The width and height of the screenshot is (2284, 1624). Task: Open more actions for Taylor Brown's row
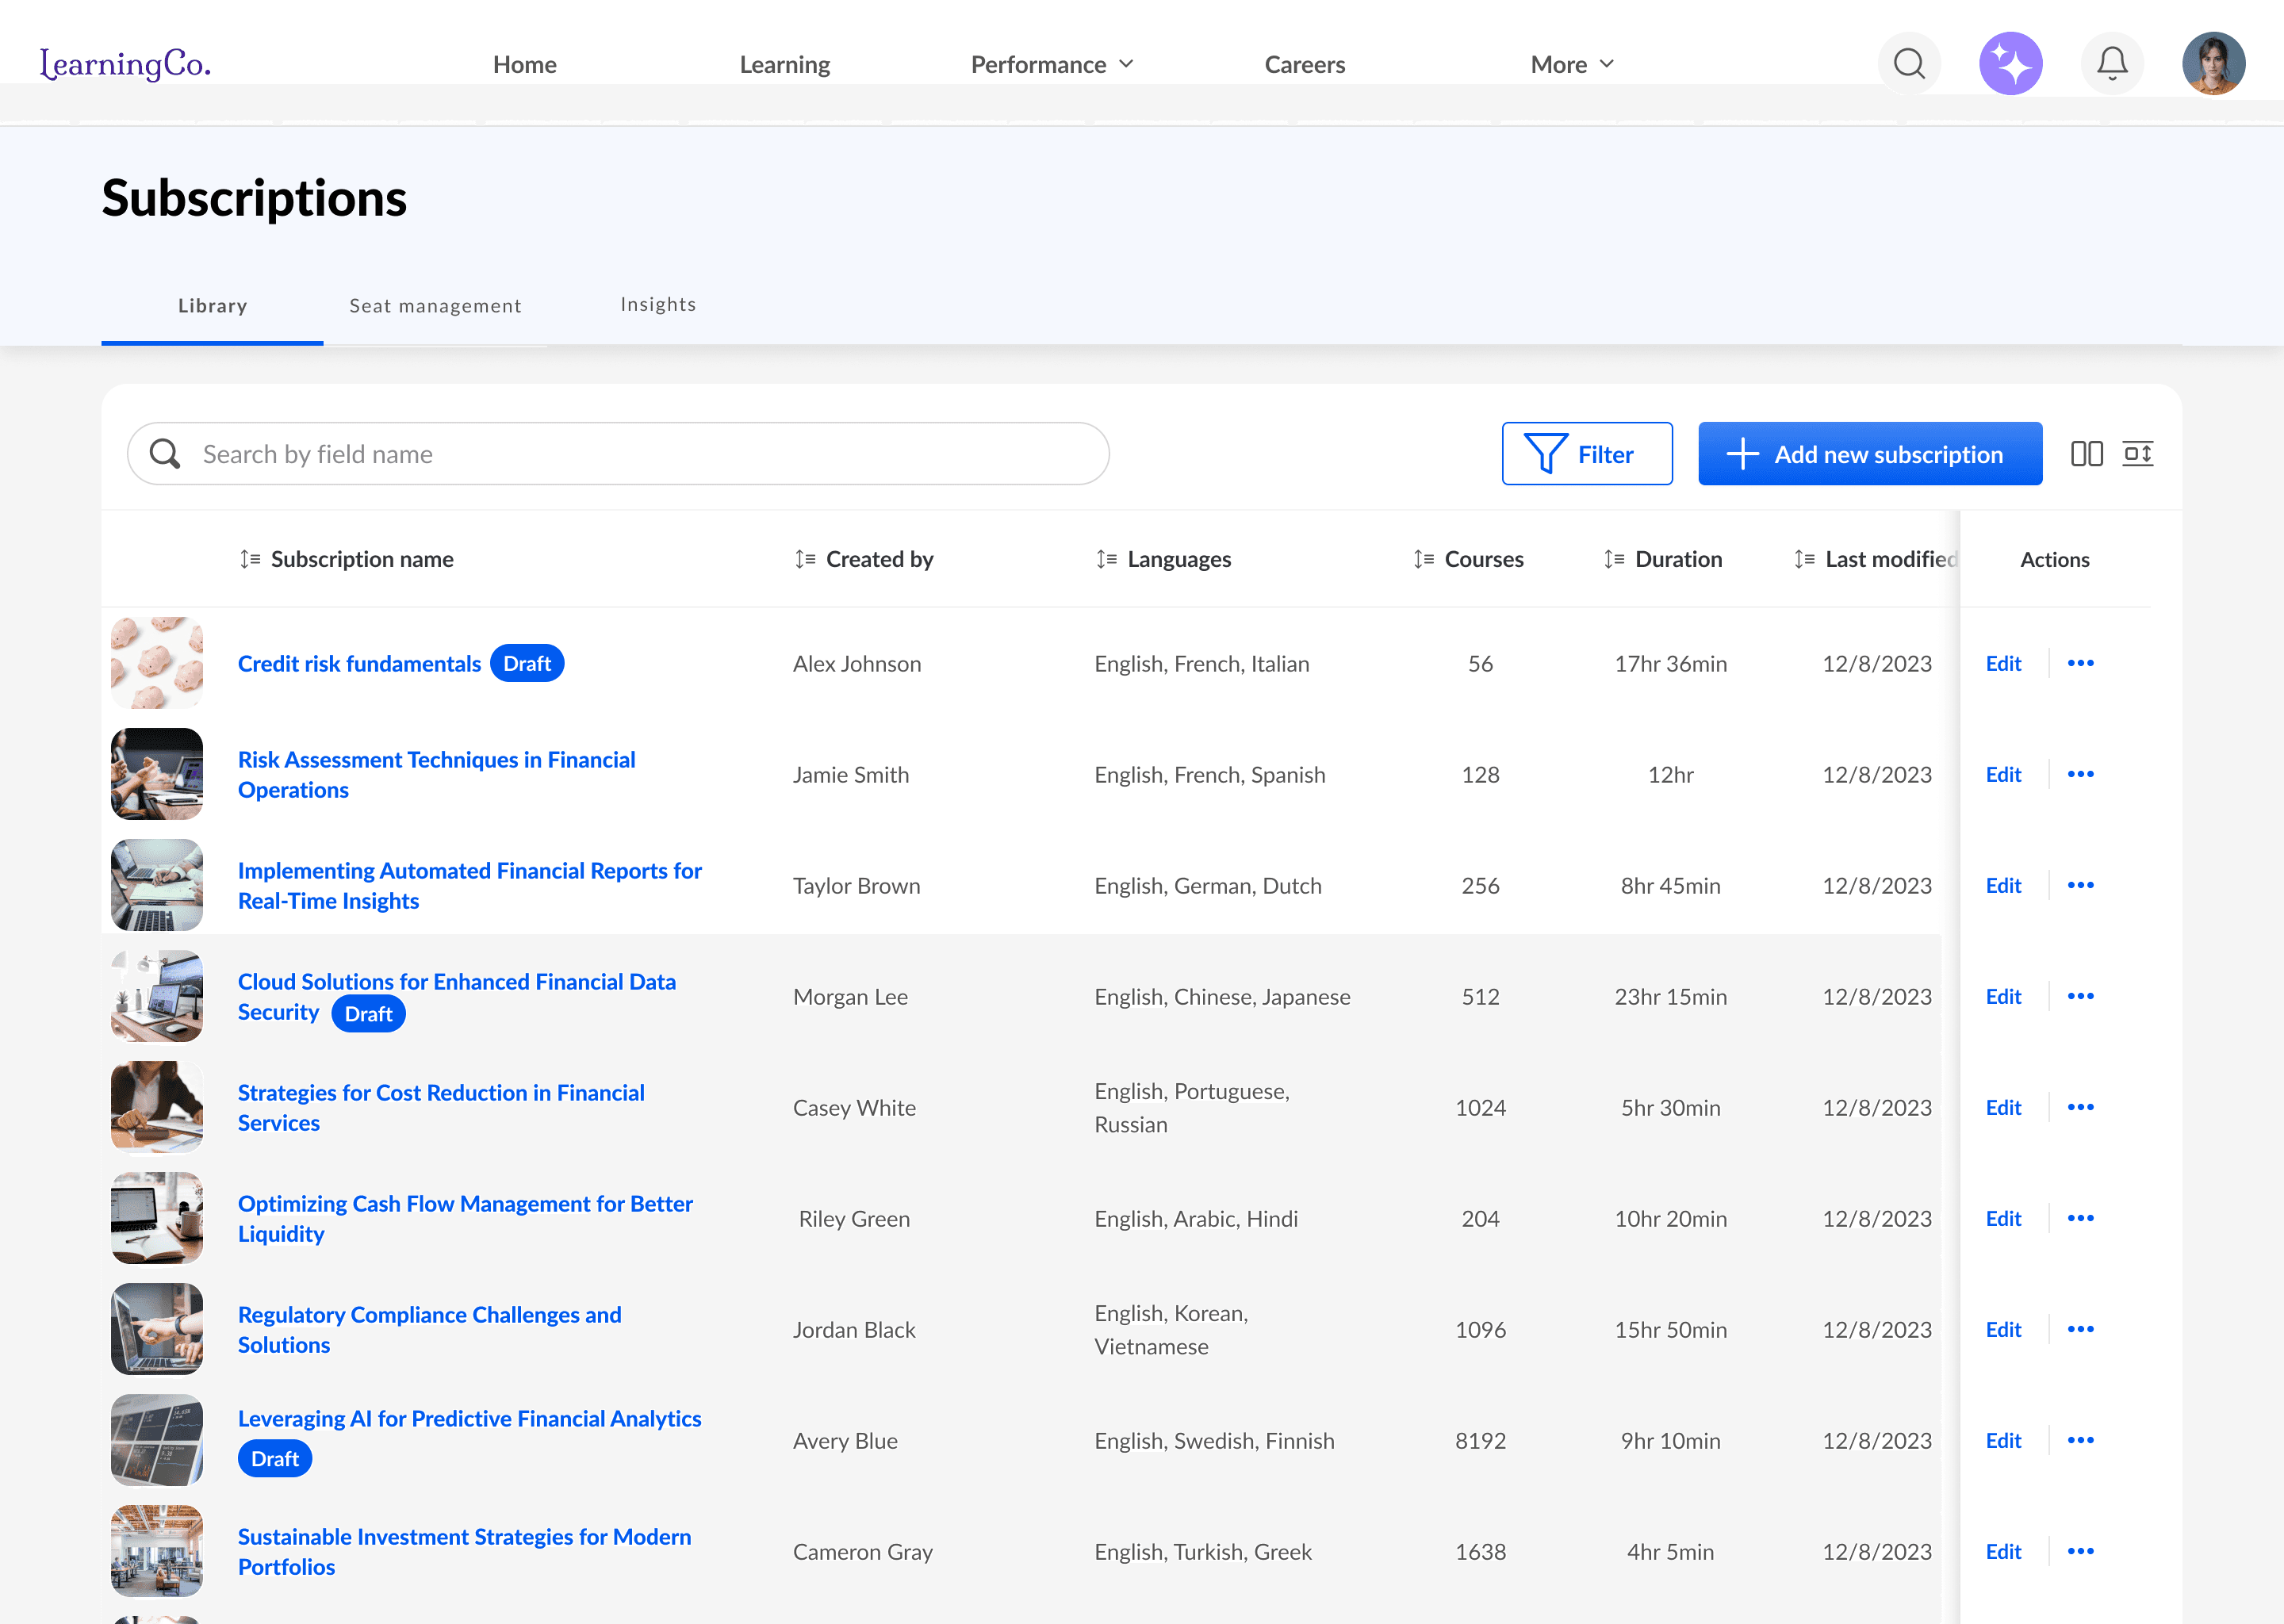point(2080,885)
